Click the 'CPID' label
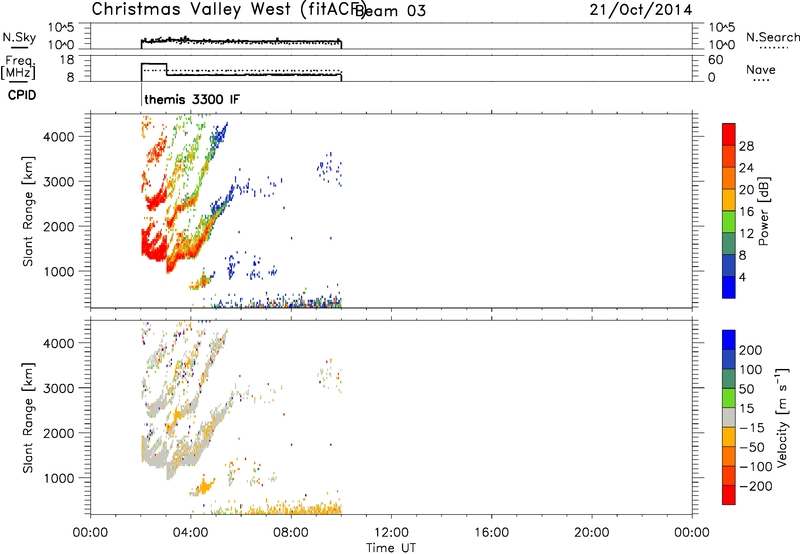The image size is (800, 554). (x=21, y=95)
